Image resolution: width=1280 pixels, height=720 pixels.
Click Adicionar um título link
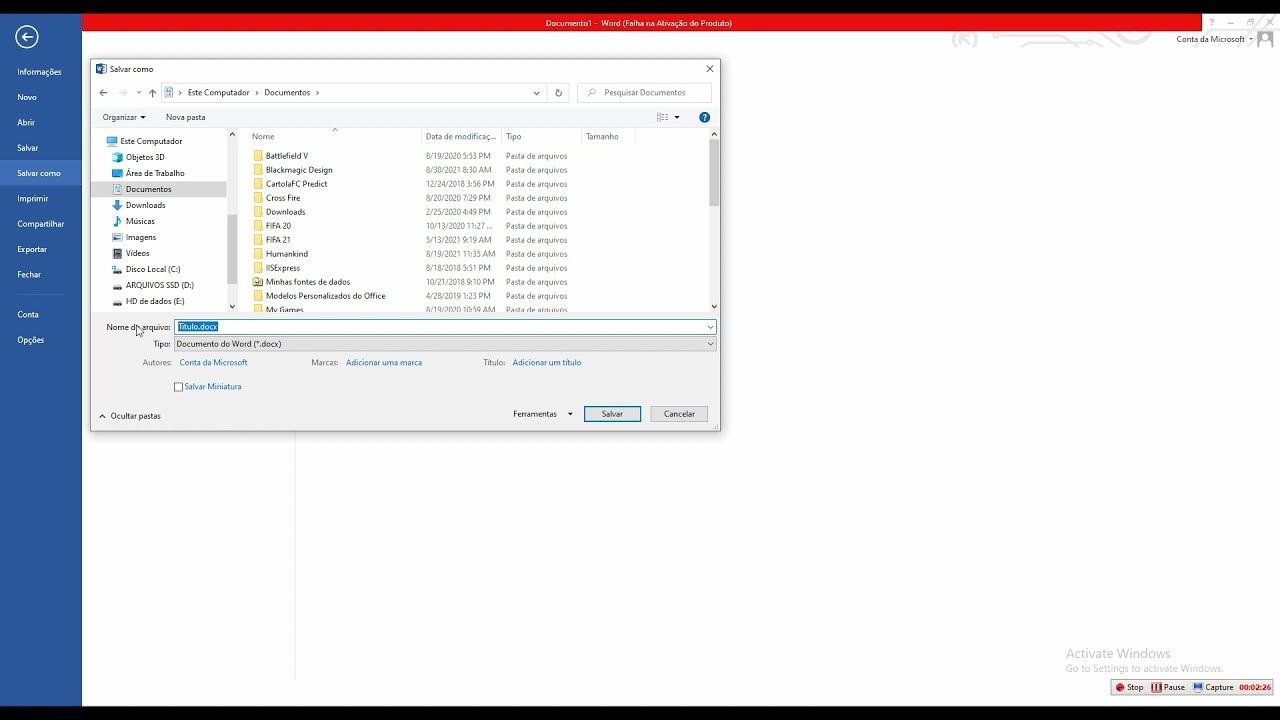point(547,363)
